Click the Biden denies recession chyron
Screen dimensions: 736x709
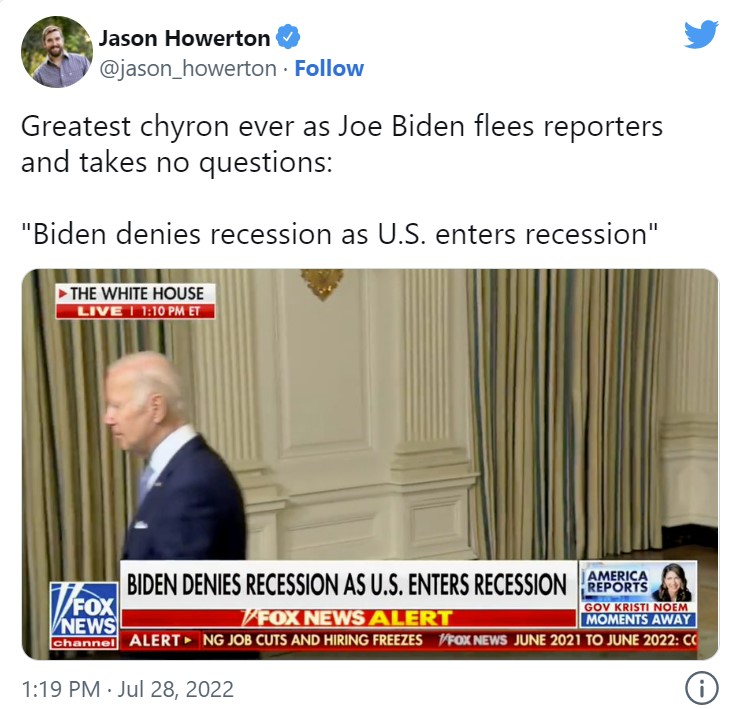348,585
